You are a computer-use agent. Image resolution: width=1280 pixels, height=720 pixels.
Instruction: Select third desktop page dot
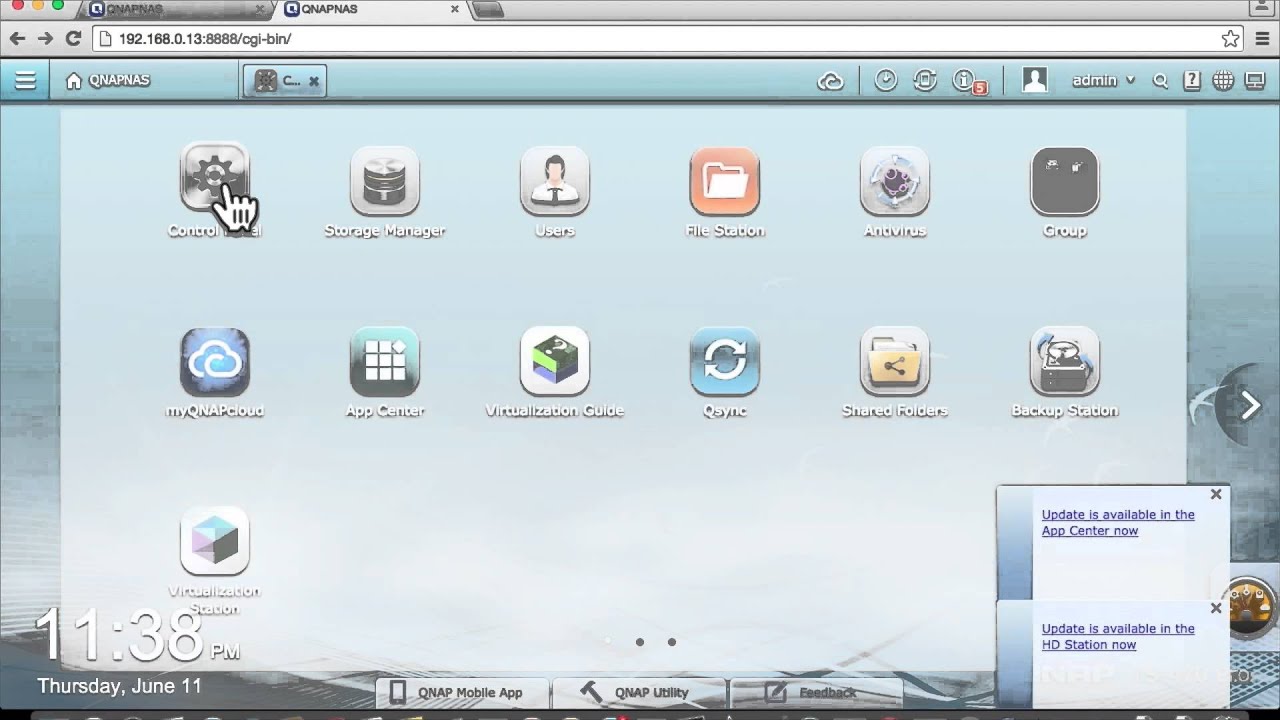(x=672, y=642)
